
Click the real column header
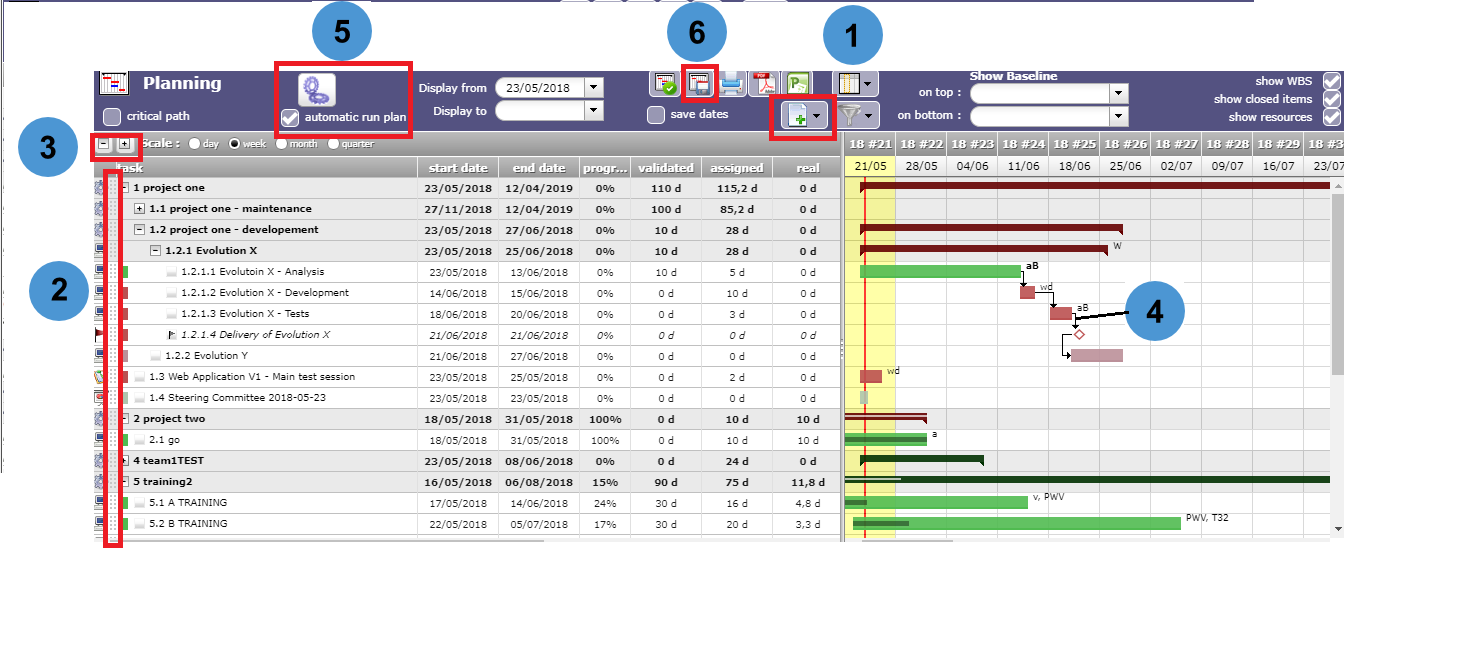point(808,168)
